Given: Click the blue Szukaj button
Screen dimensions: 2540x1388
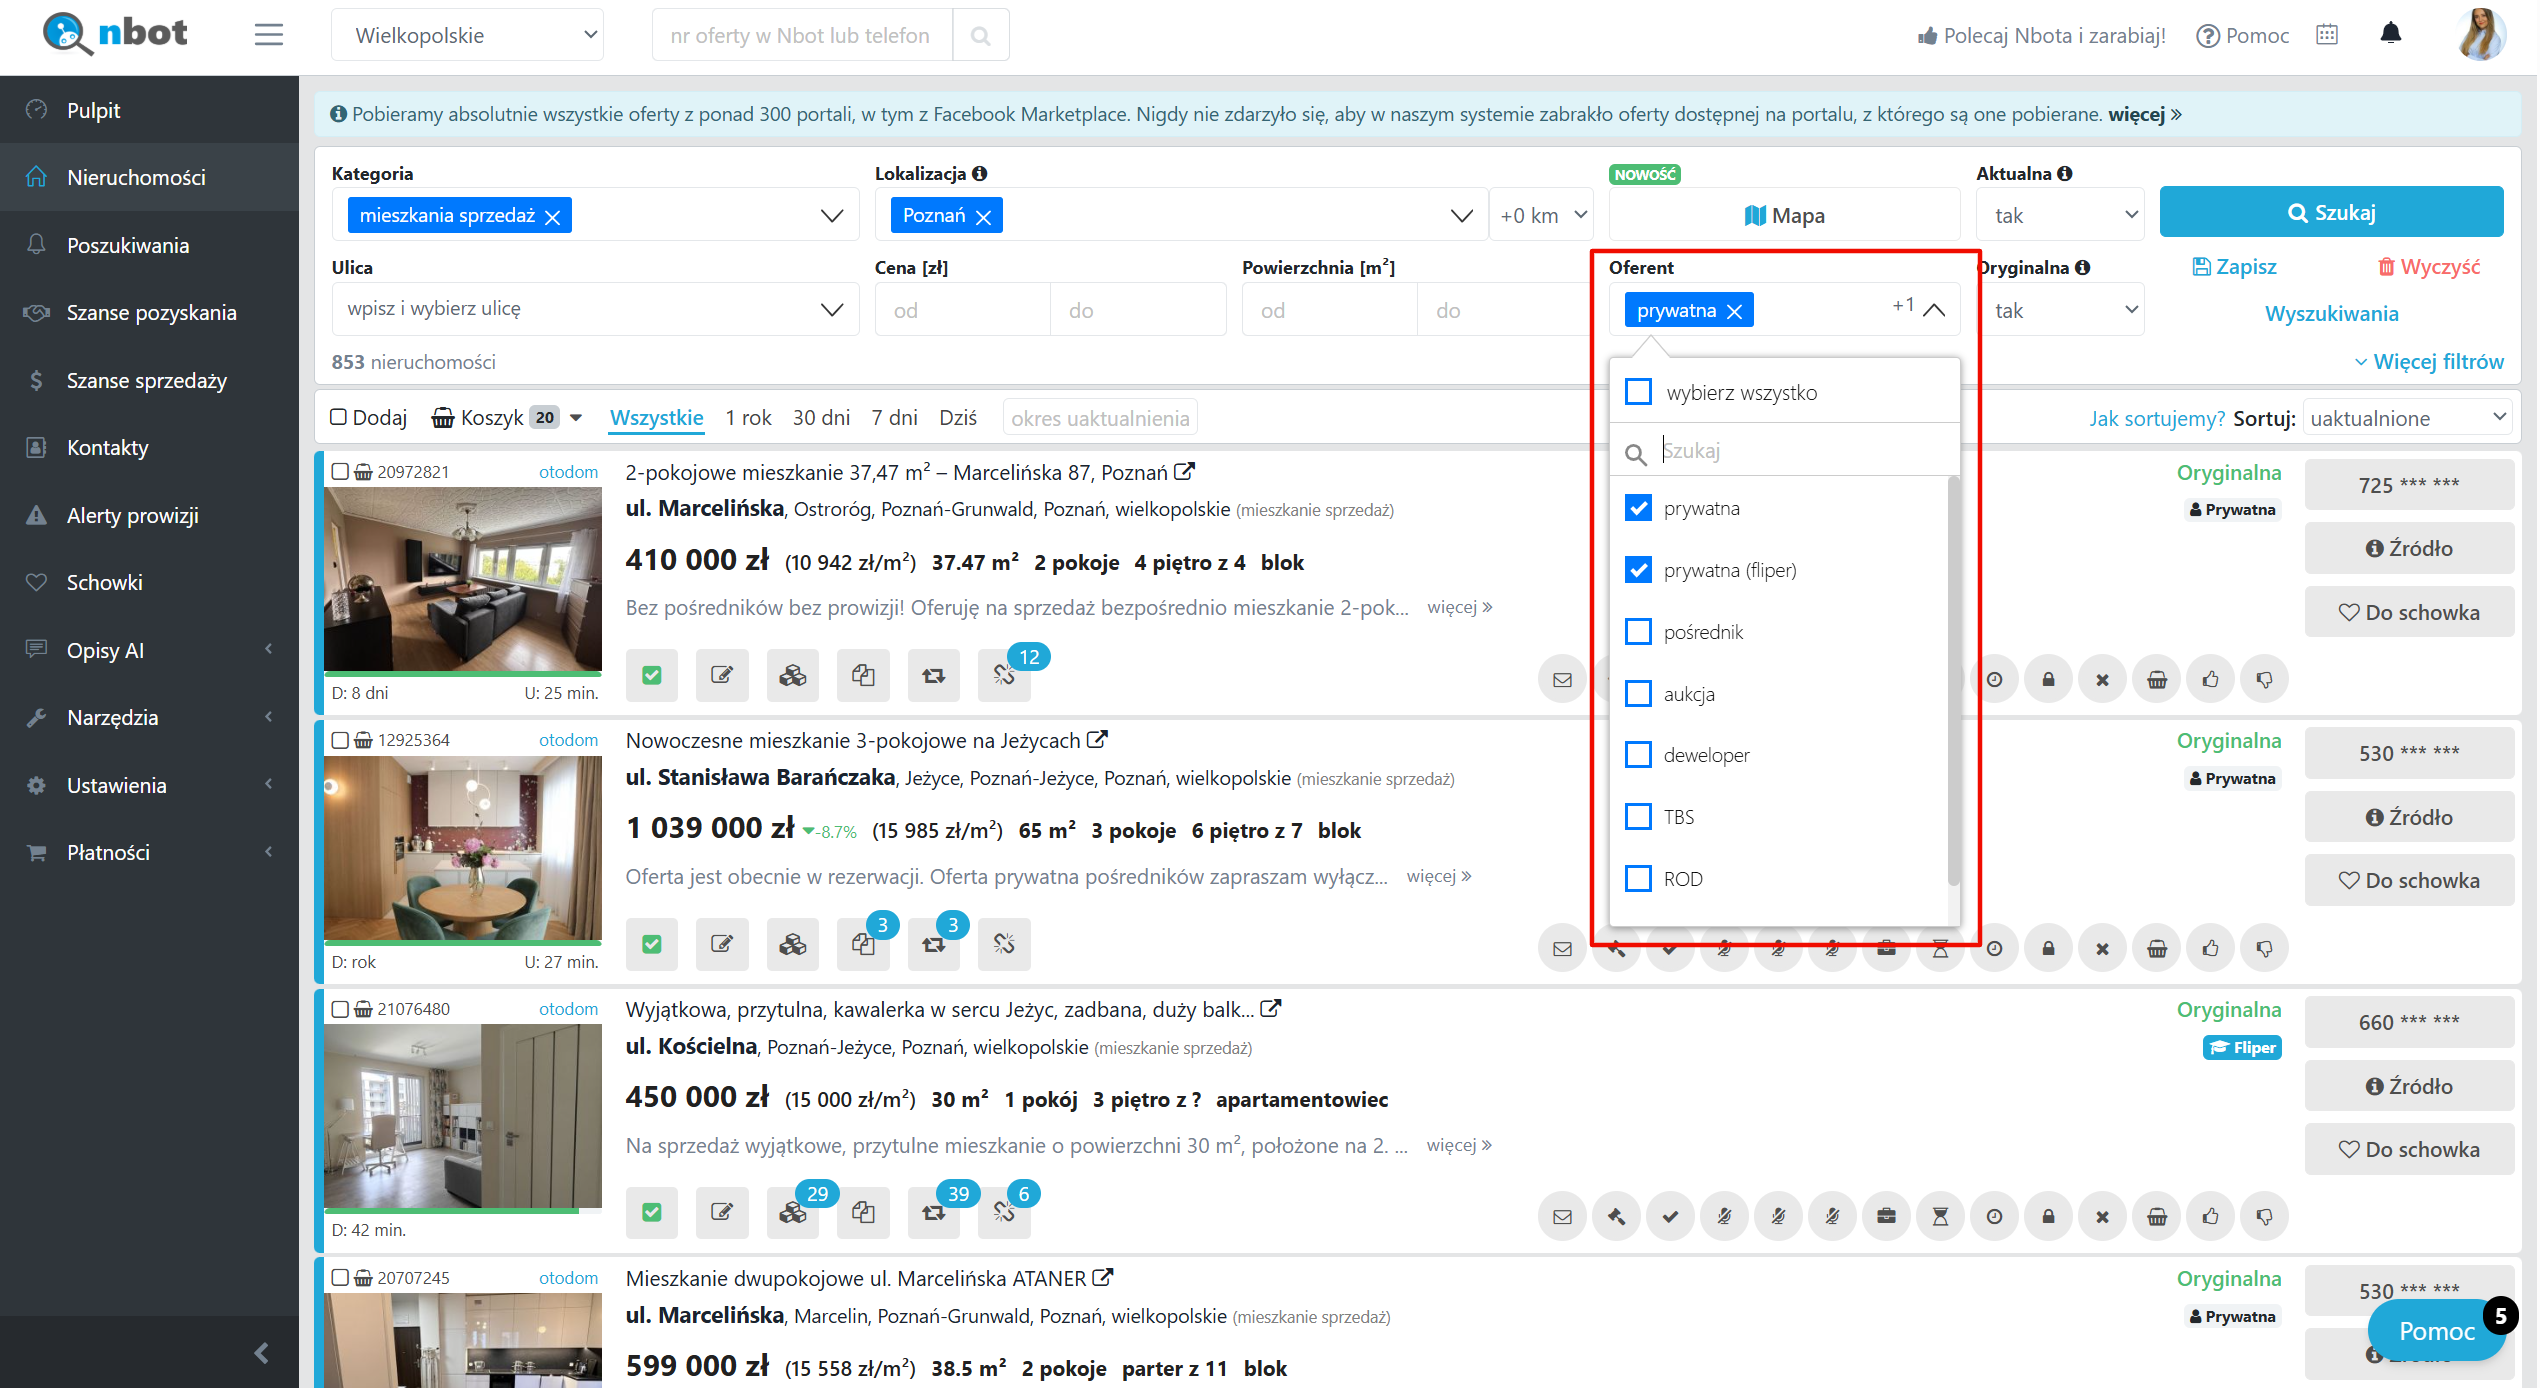Looking at the screenshot, I should pyautogui.click(x=2330, y=213).
